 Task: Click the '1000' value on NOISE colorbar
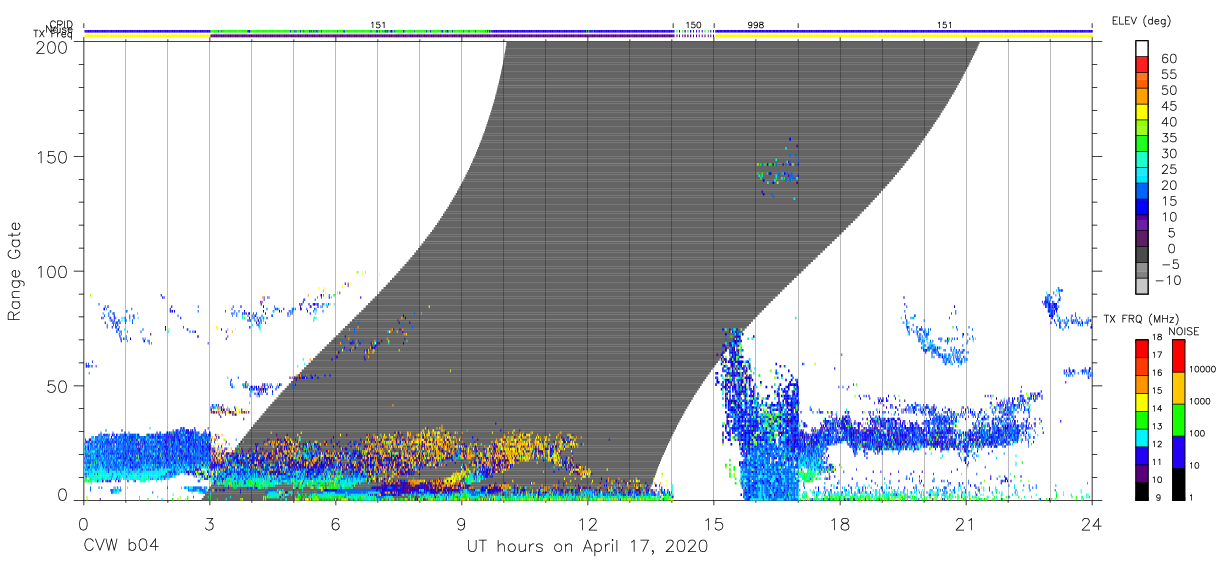point(1202,403)
